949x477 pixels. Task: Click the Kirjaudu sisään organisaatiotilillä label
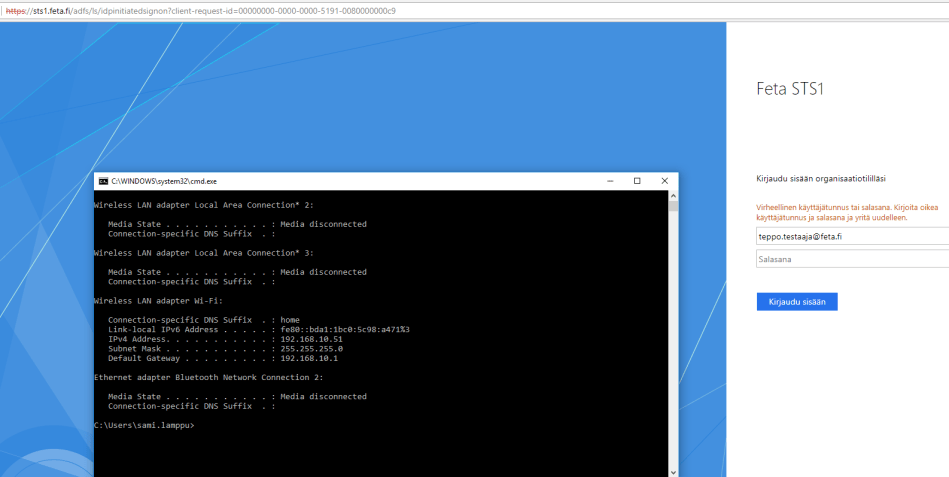click(821, 179)
